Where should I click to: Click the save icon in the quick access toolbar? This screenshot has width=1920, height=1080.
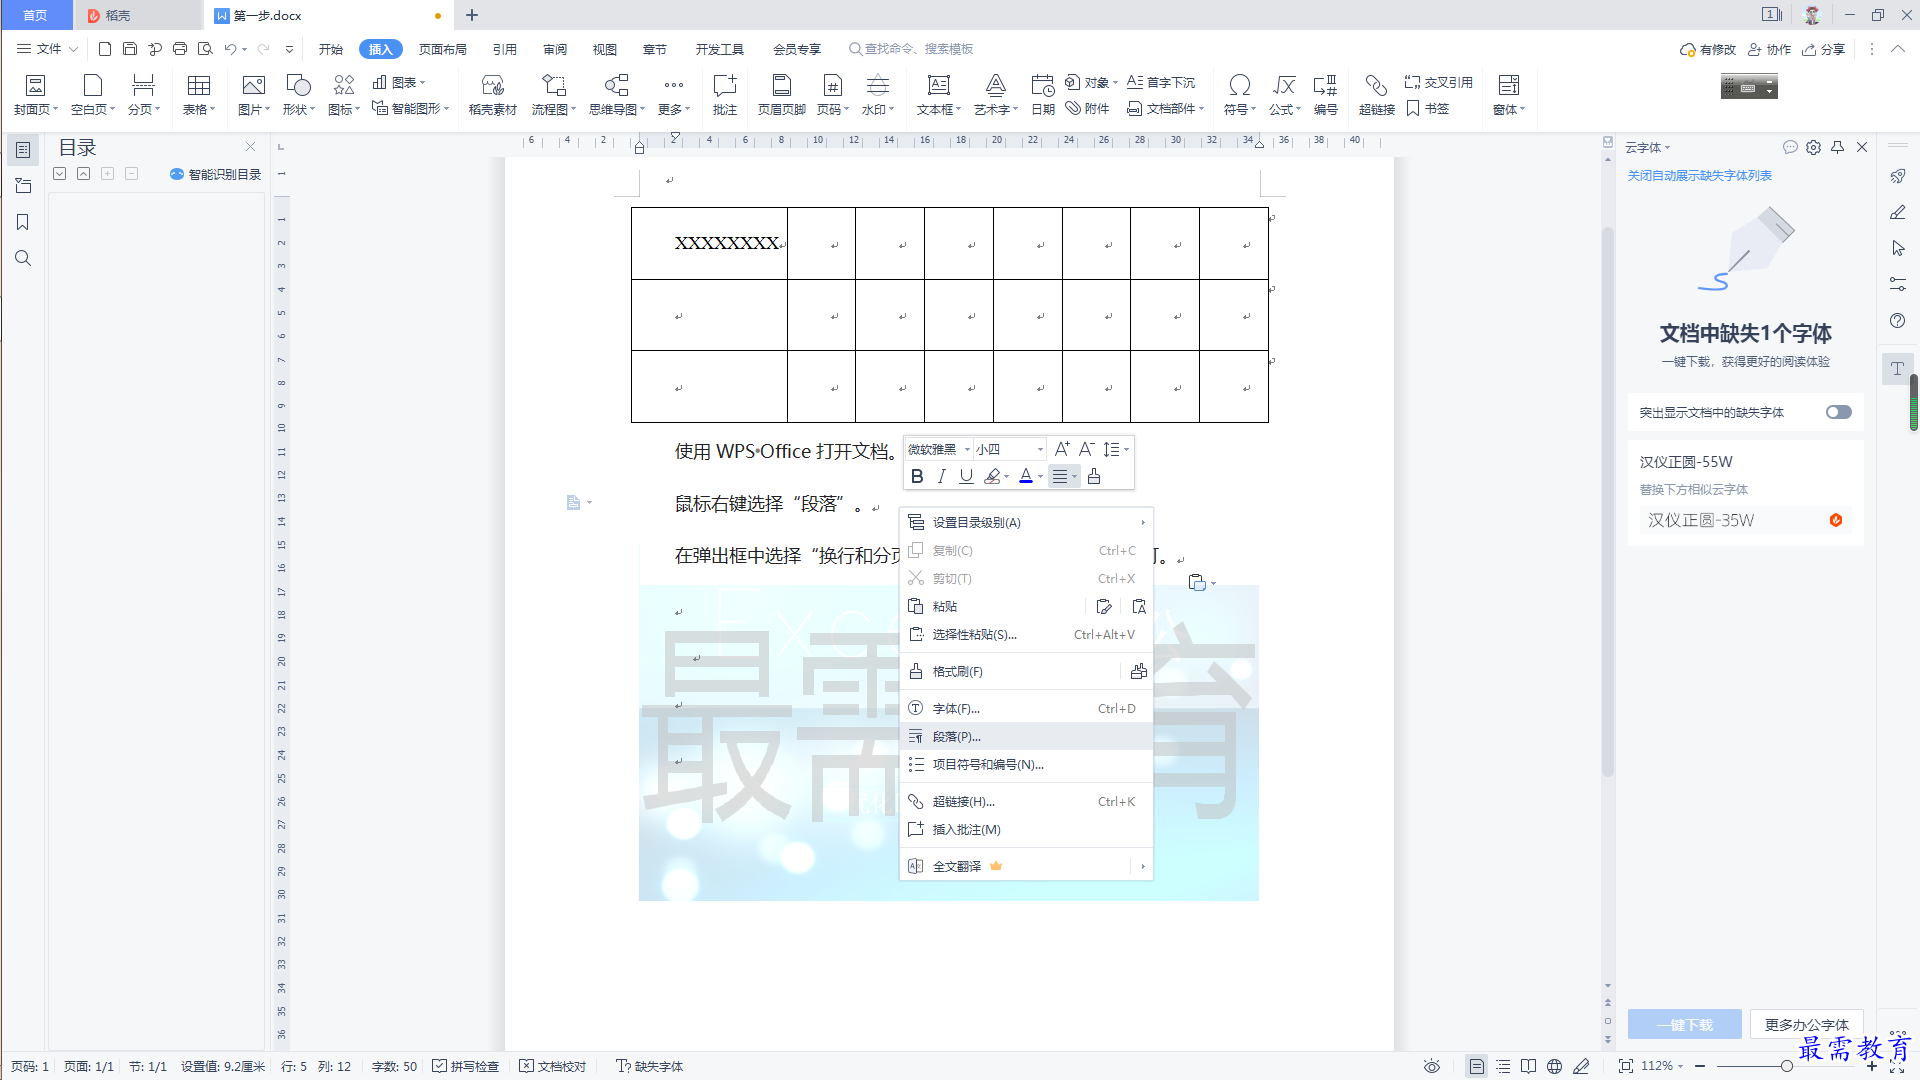click(130, 48)
